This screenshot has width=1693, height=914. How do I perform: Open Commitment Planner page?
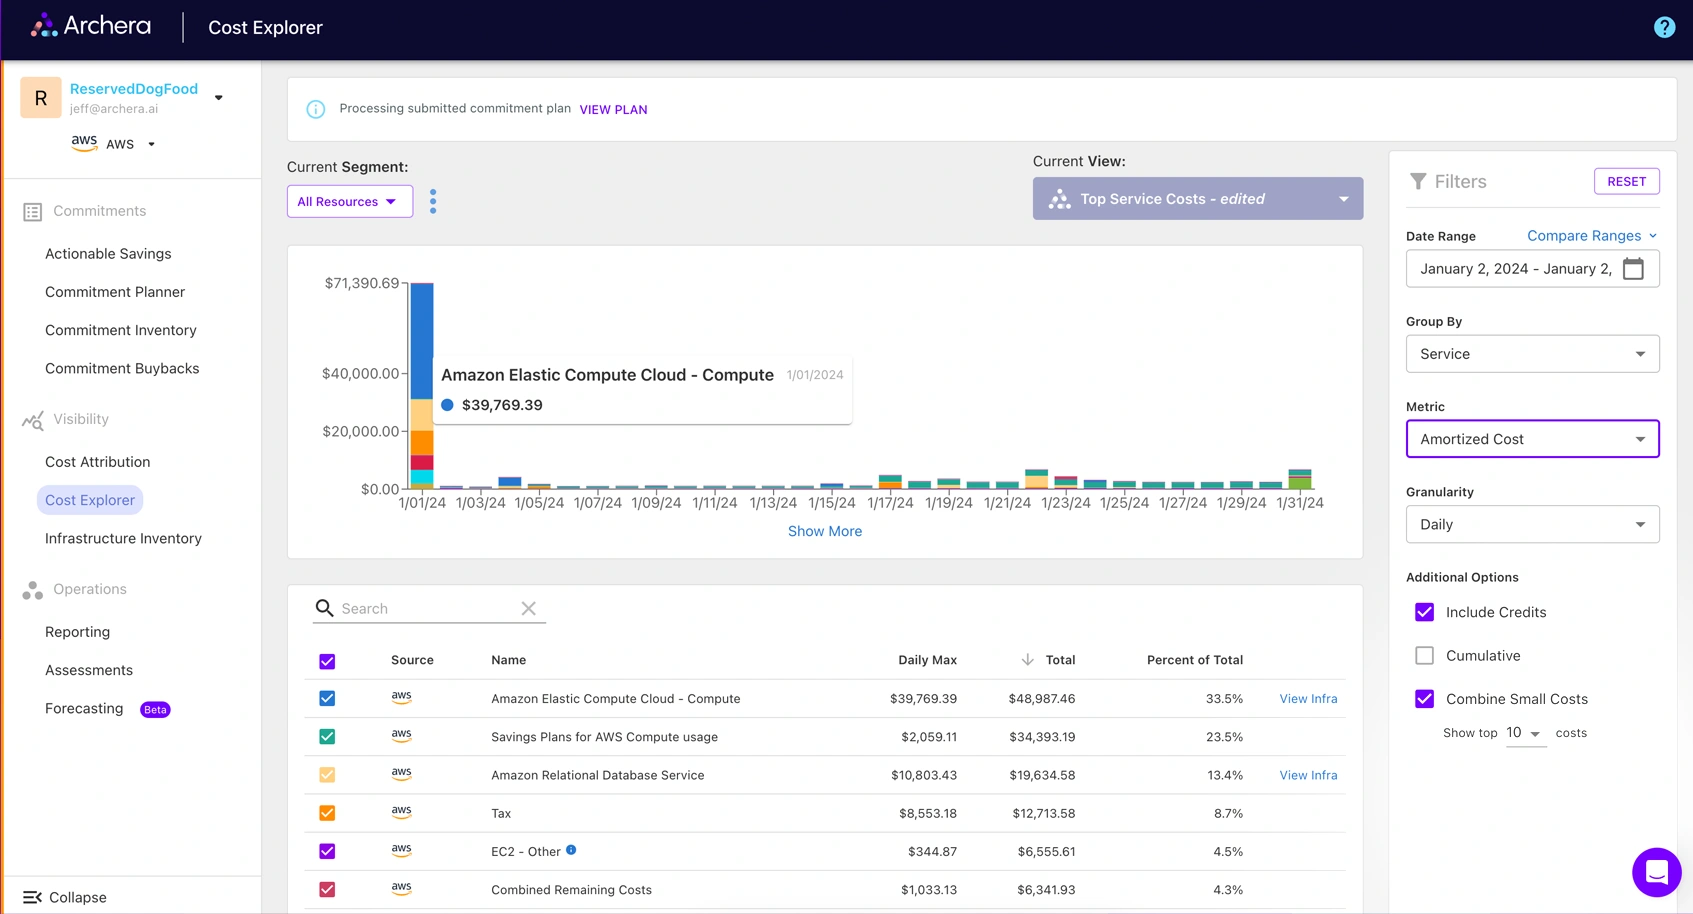115,292
